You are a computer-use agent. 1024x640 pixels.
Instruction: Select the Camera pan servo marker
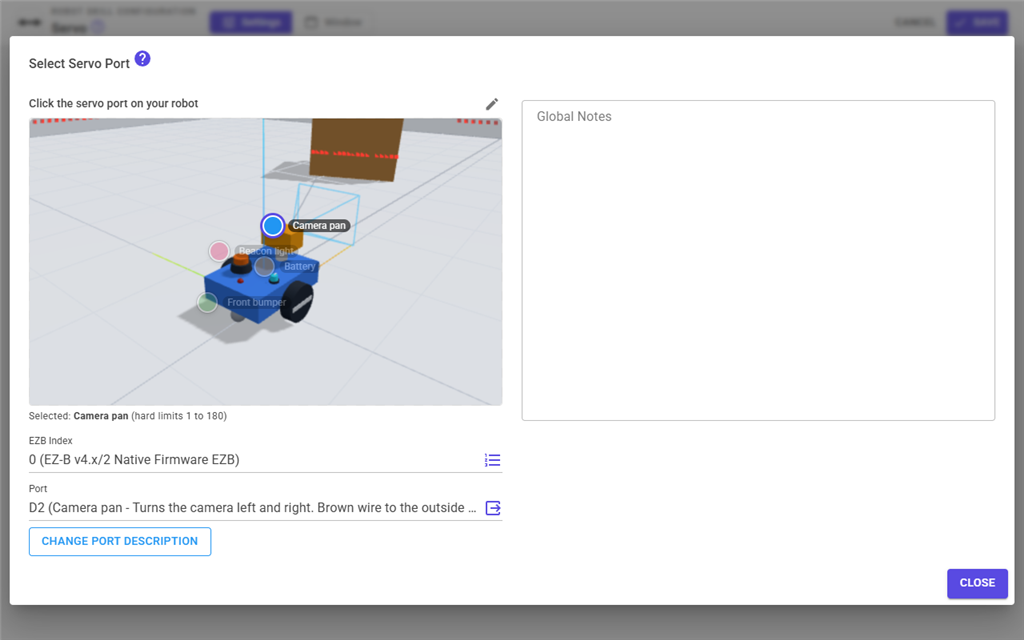273,225
